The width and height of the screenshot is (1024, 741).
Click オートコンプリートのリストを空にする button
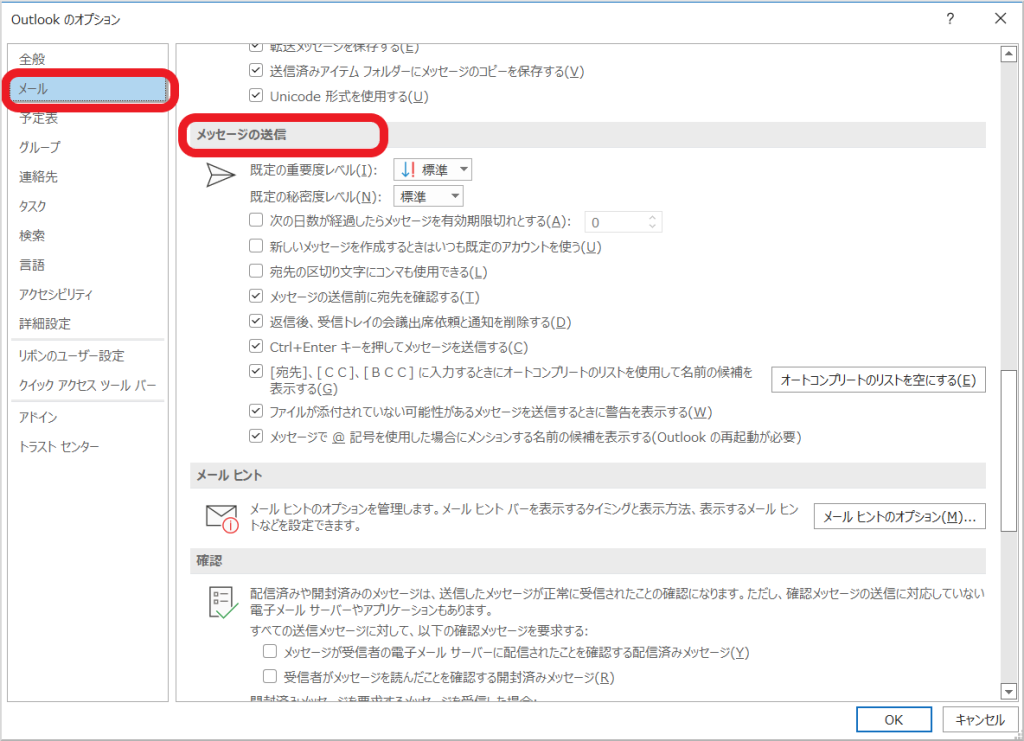click(x=878, y=380)
